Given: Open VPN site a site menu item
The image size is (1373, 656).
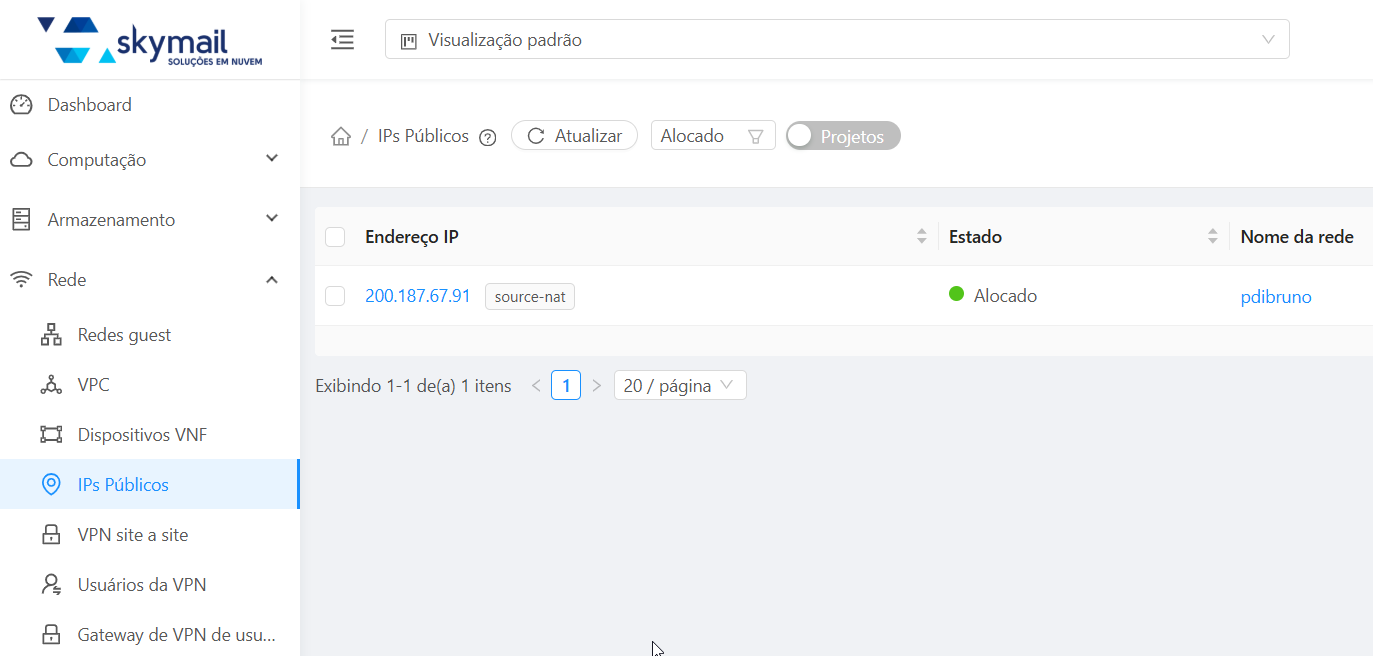Looking at the screenshot, I should click(x=133, y=535).
